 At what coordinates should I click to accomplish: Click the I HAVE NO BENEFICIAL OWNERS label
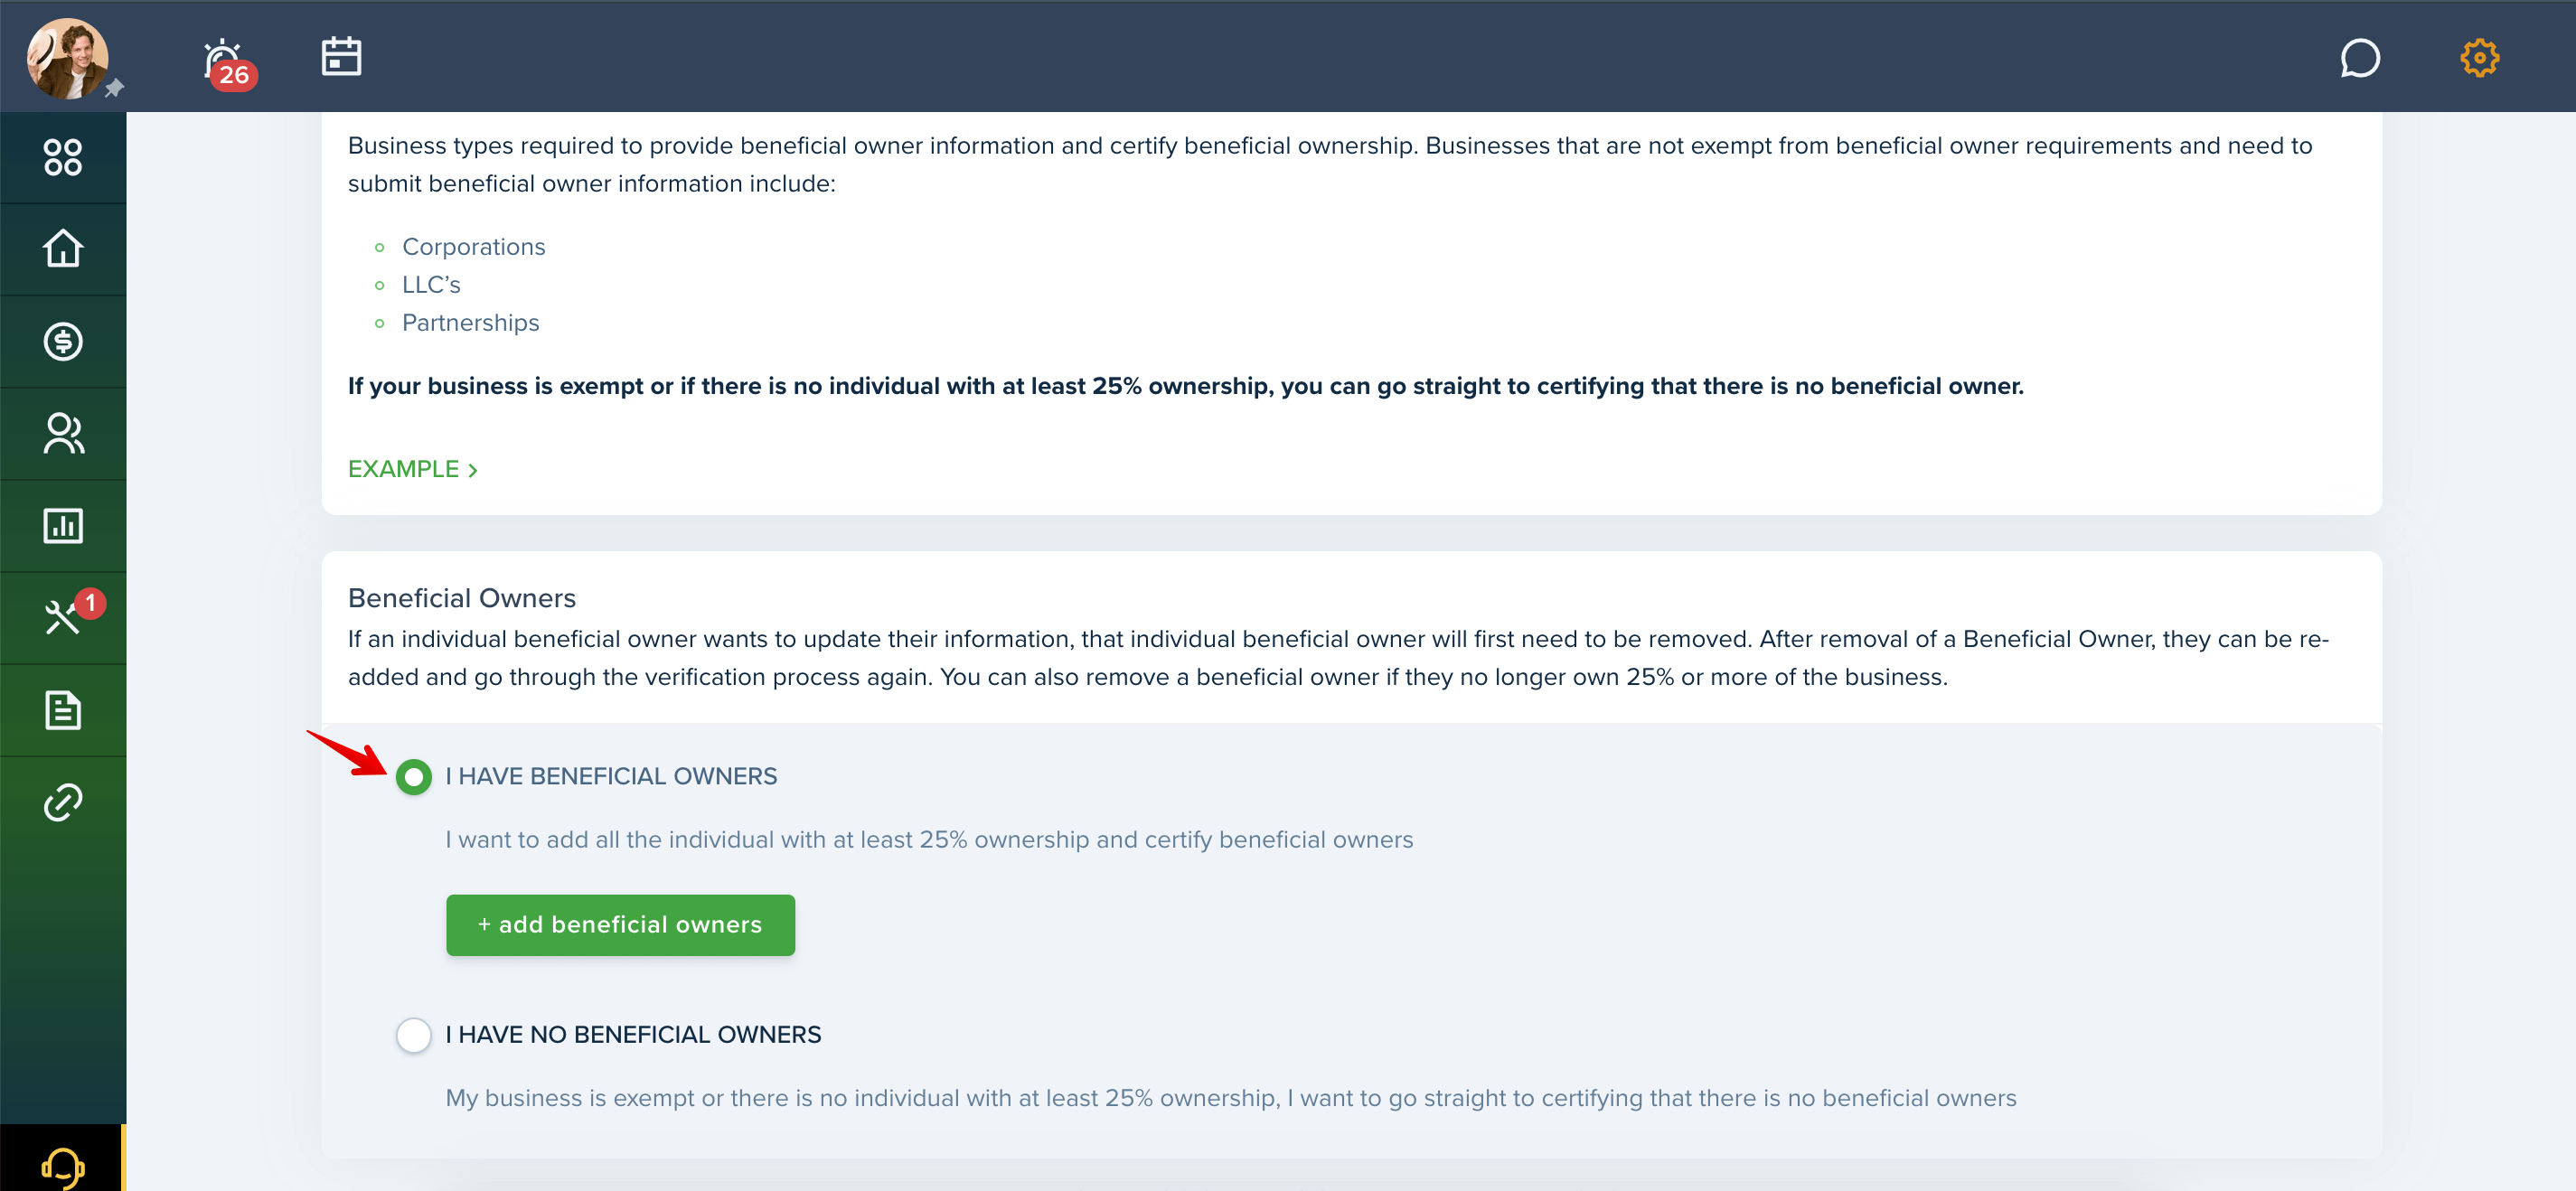click(633, 1035)
